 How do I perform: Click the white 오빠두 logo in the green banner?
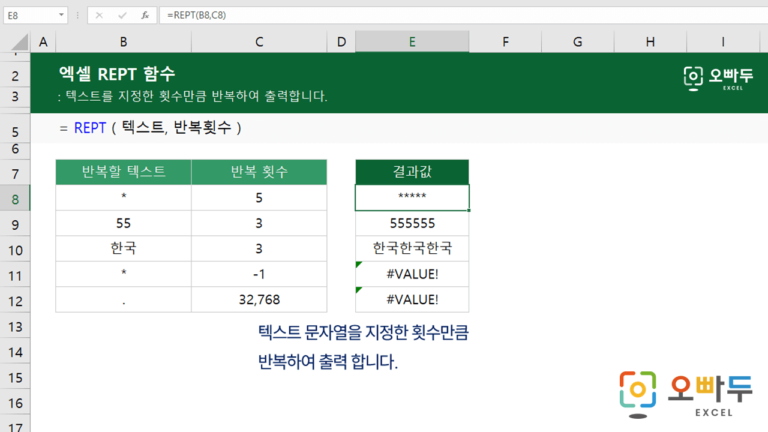(x=718, y=78)
